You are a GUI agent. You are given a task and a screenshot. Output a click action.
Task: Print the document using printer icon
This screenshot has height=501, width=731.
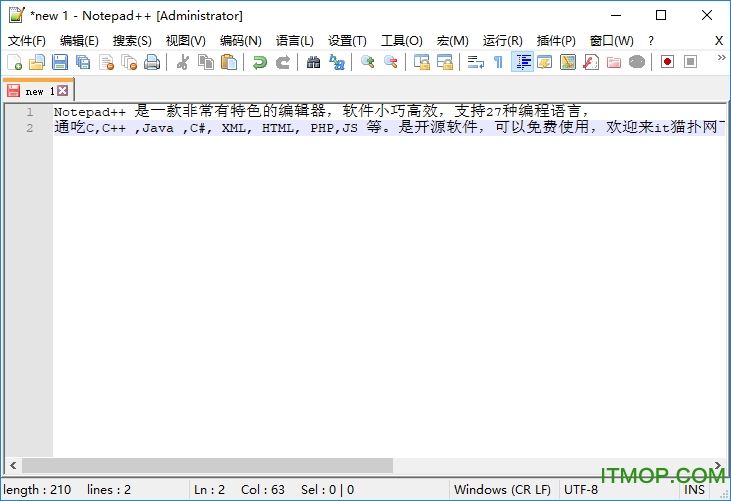[152, 62]
